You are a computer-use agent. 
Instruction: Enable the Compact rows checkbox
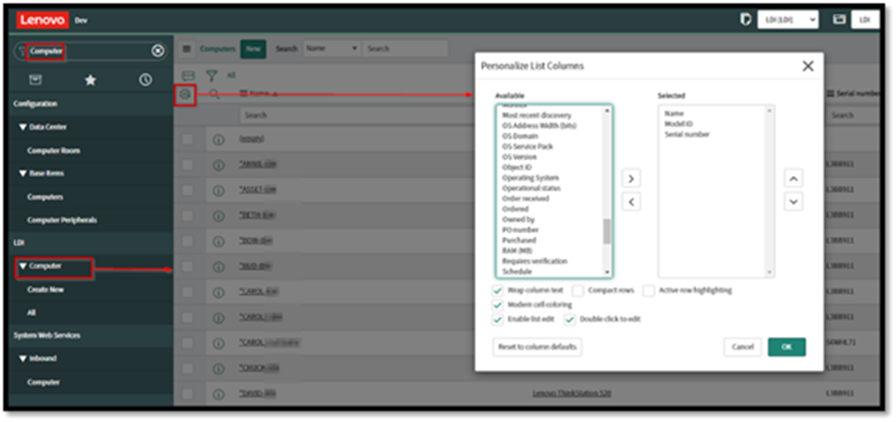point(578,290)
